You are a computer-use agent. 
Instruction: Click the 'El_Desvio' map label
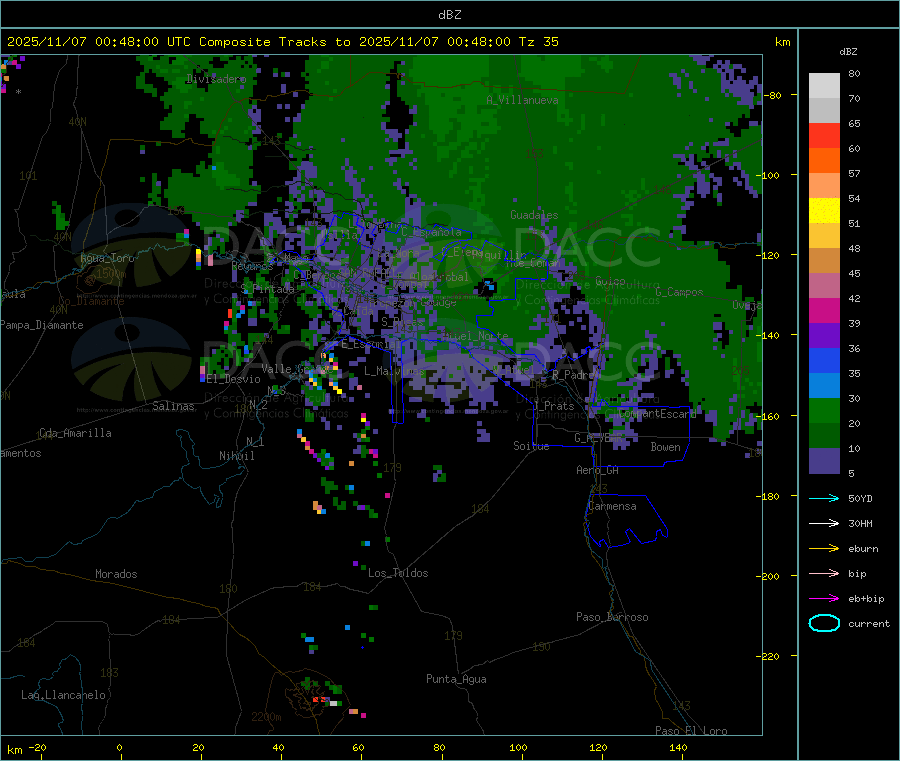(x=234, y=379)
